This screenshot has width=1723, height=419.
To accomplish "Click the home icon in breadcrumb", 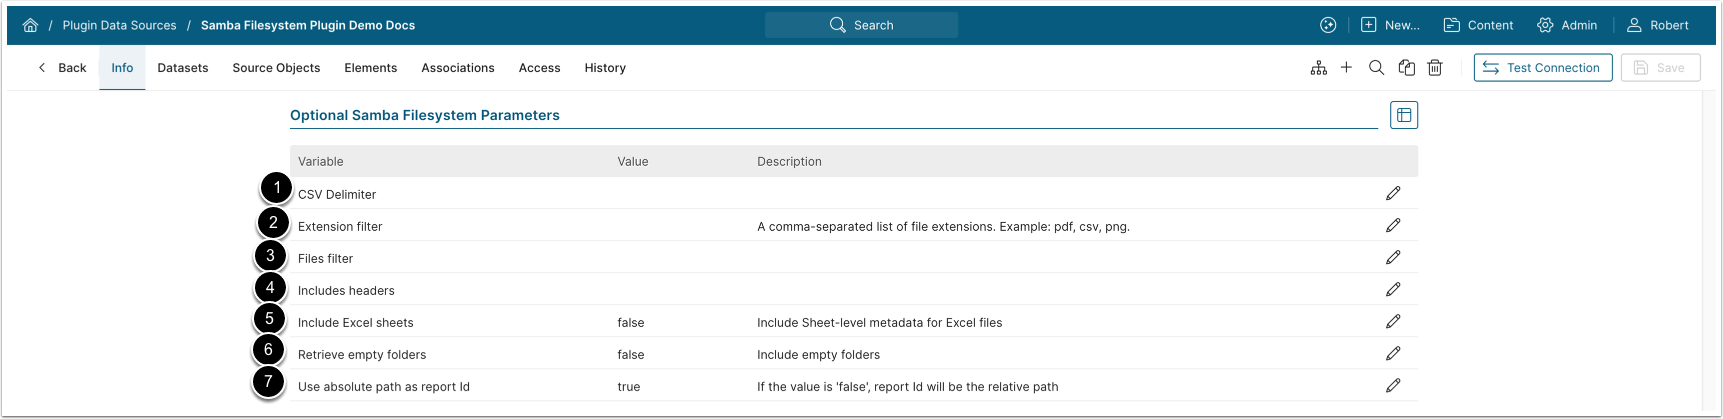I will (31, 25).
